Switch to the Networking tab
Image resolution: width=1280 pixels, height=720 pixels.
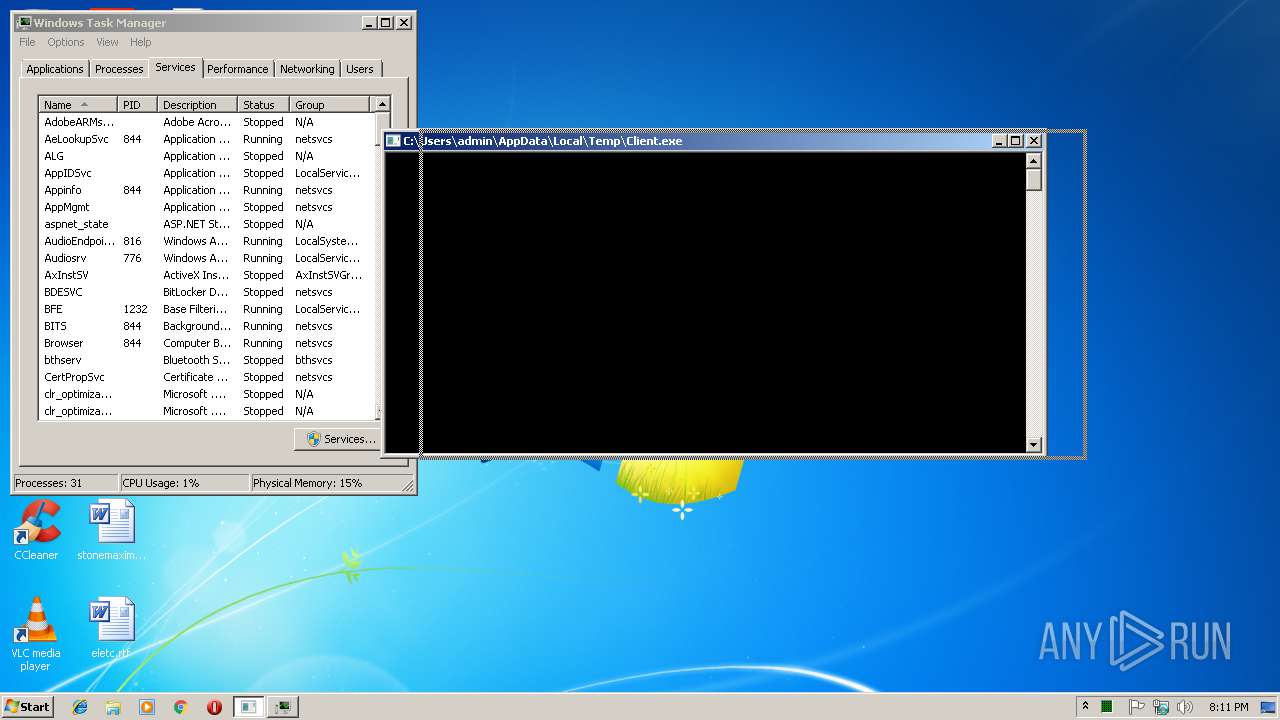(307, 69)
